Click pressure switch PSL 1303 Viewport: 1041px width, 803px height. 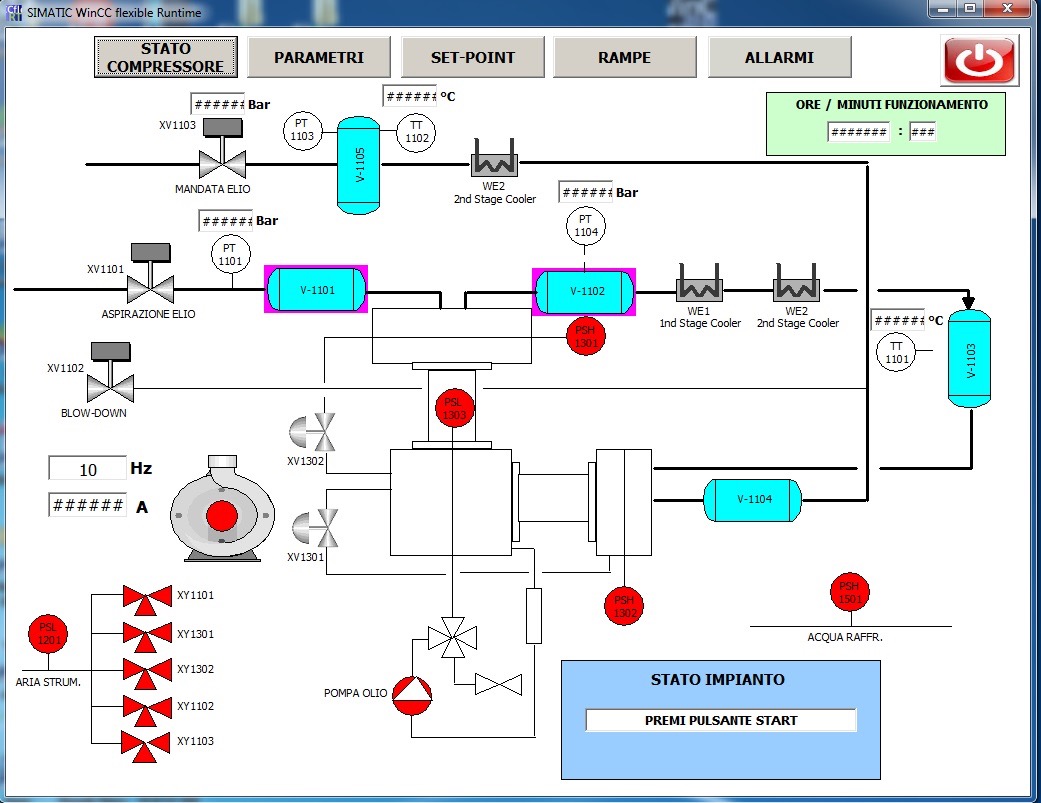point(454,408)
